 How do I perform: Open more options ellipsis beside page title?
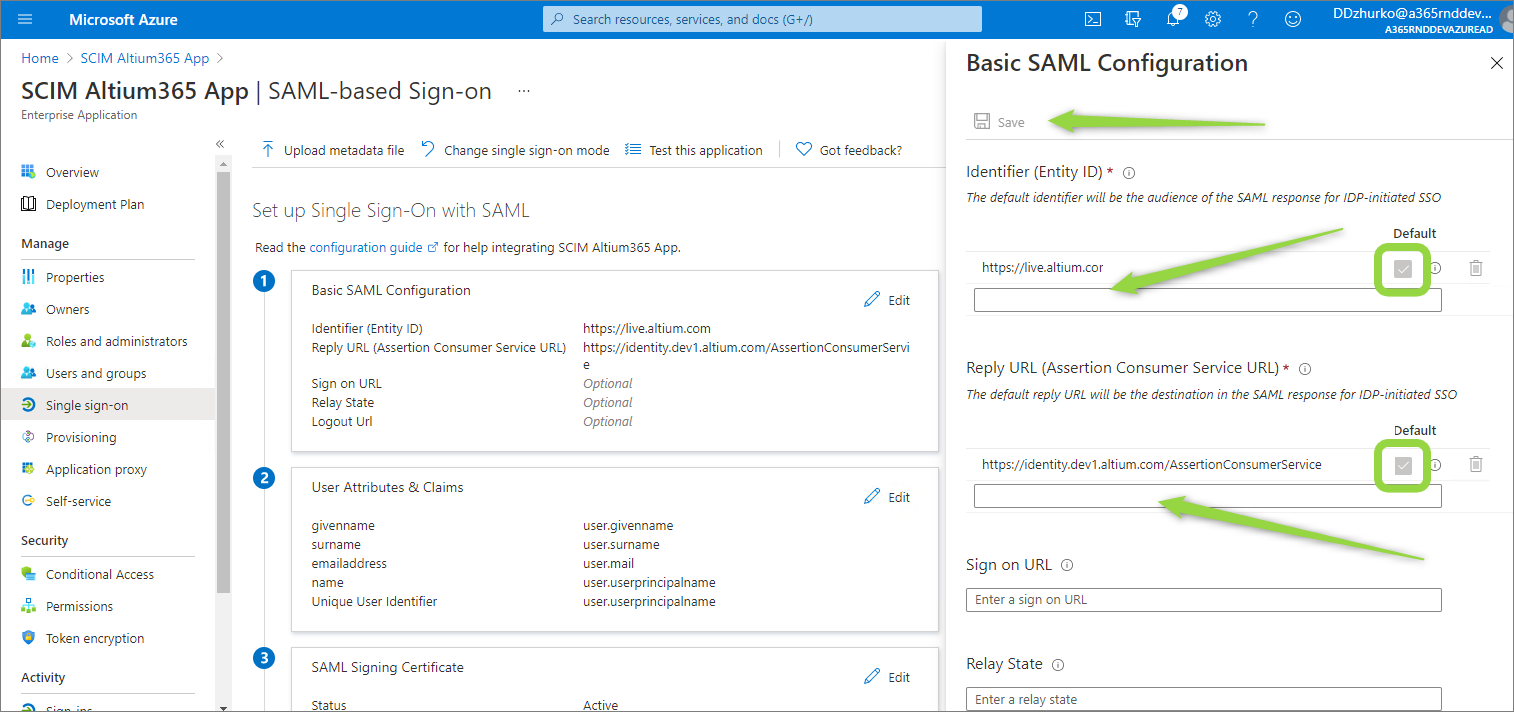[523, 91]
